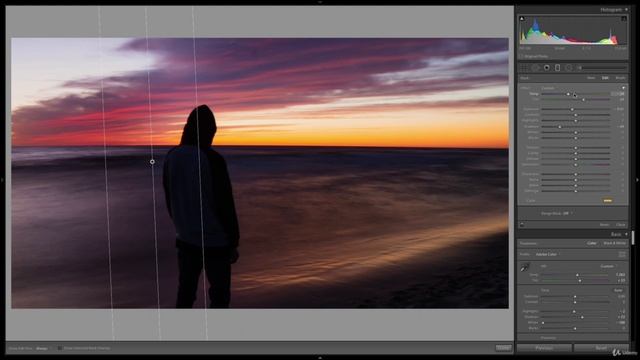Click the right panel scrollbar
This screenshot has width=640, height=360.
click(x=633, y=237)
